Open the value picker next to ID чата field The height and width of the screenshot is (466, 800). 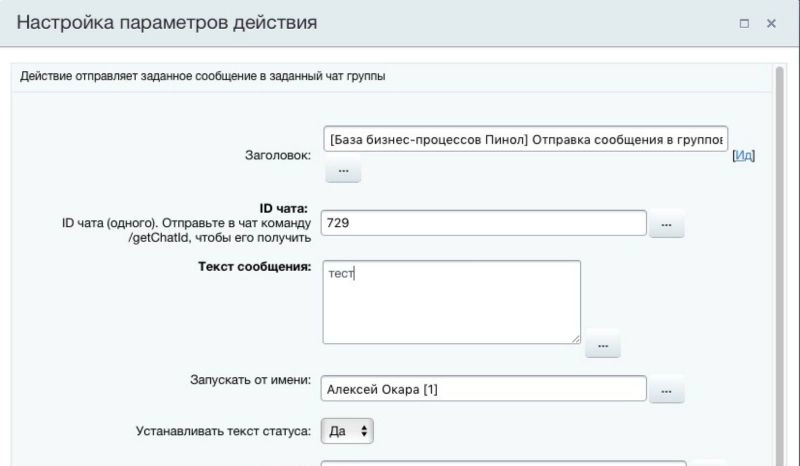[666, 225]
